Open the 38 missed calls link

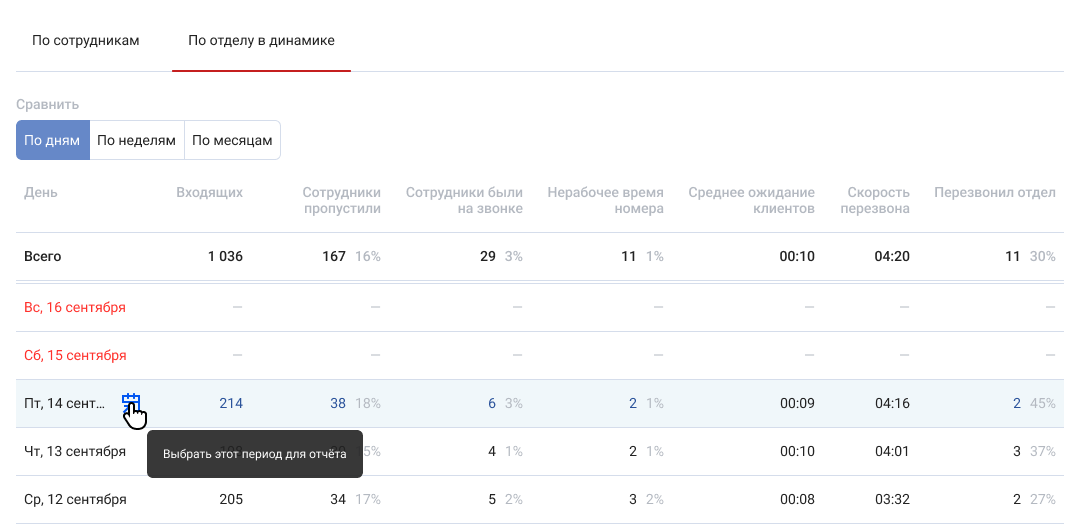click(338, 404)
